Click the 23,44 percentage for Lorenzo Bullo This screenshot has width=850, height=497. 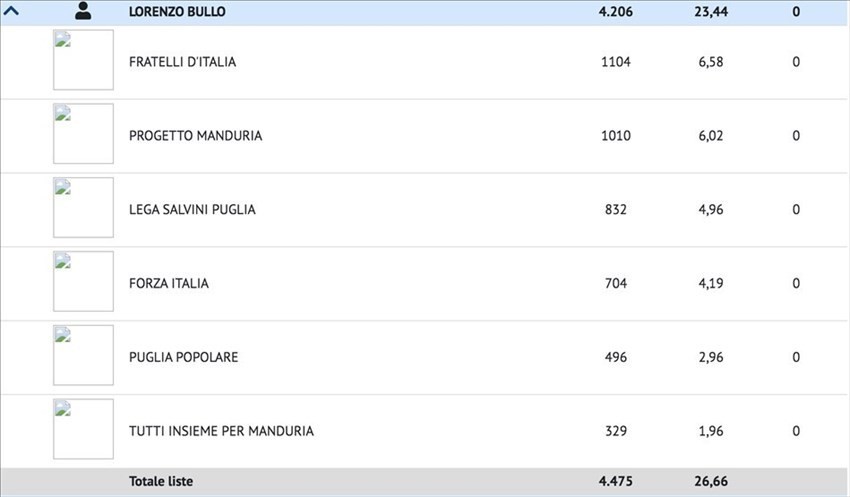pyautogui.click(x=711, y=11)
